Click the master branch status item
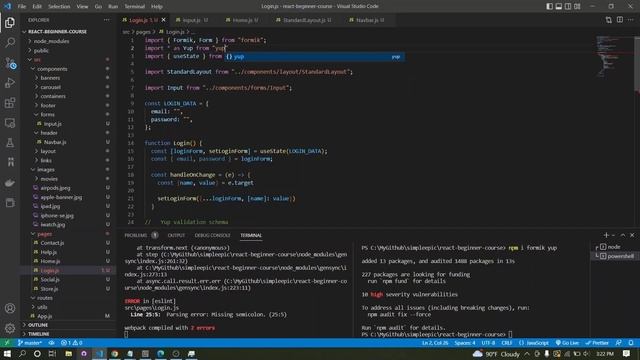 pyautogui.click(x=30, y=343)
